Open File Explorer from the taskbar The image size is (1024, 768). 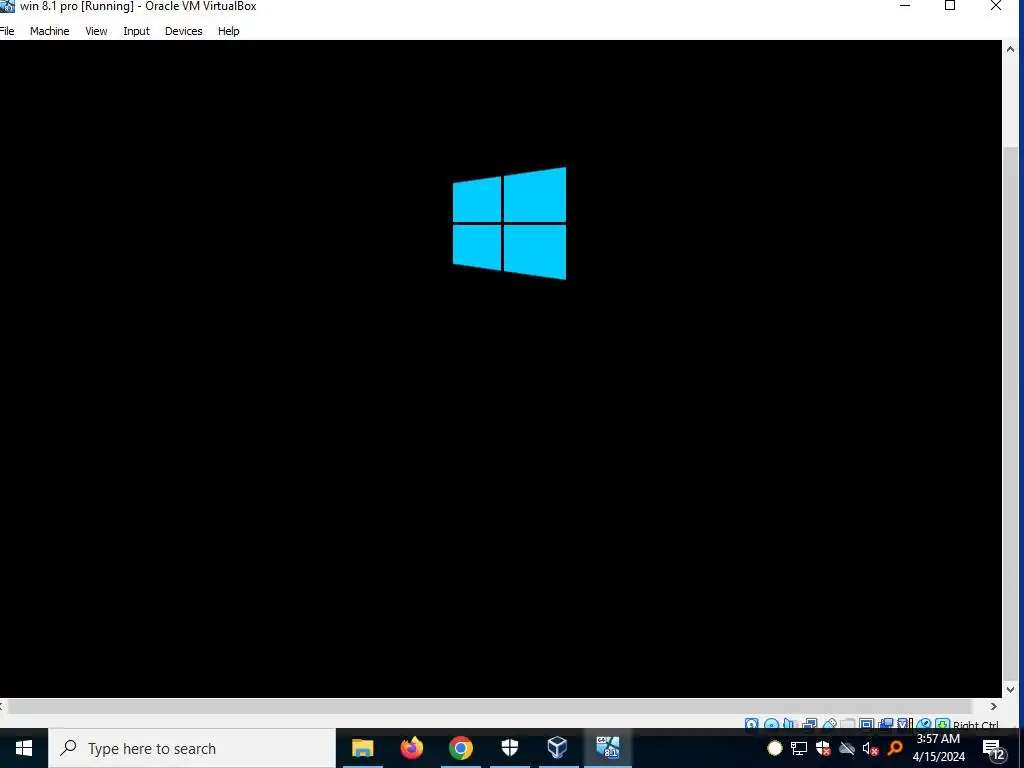click(x=362, y=748)
